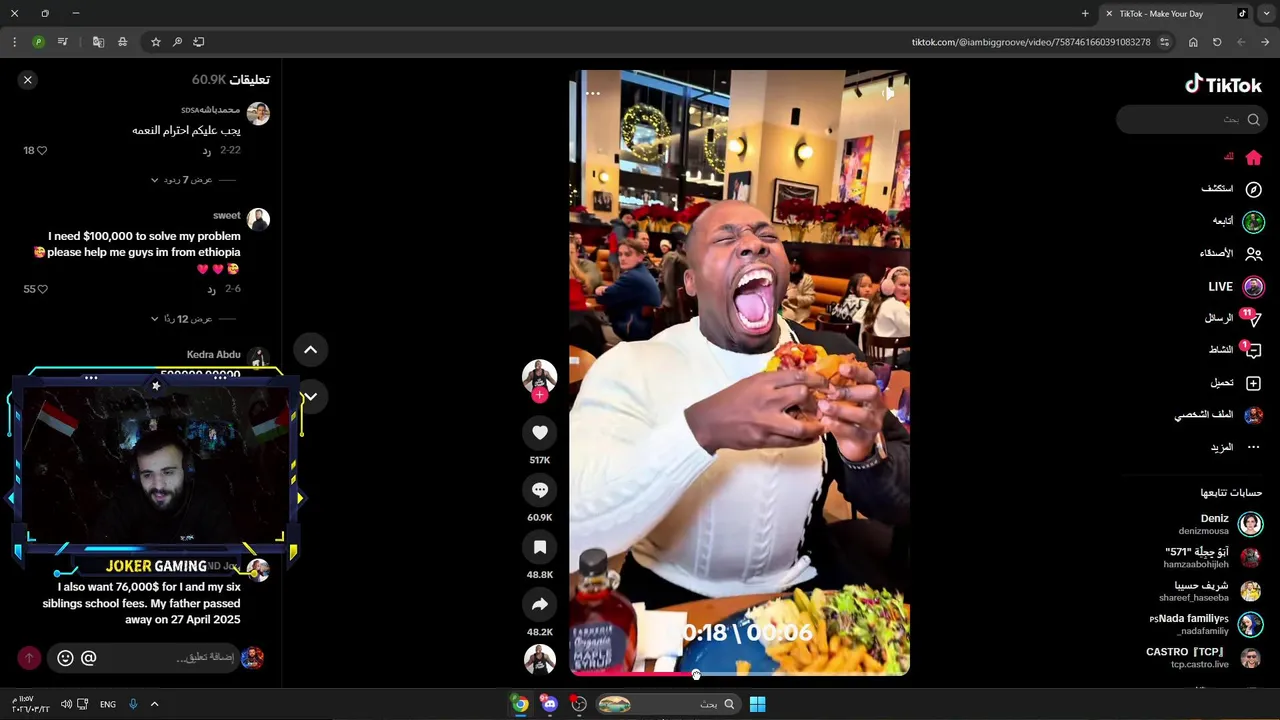Screen dimensions: 1280x720
Task: Expand 7 replies under first comment
Action: pos(181,180)
